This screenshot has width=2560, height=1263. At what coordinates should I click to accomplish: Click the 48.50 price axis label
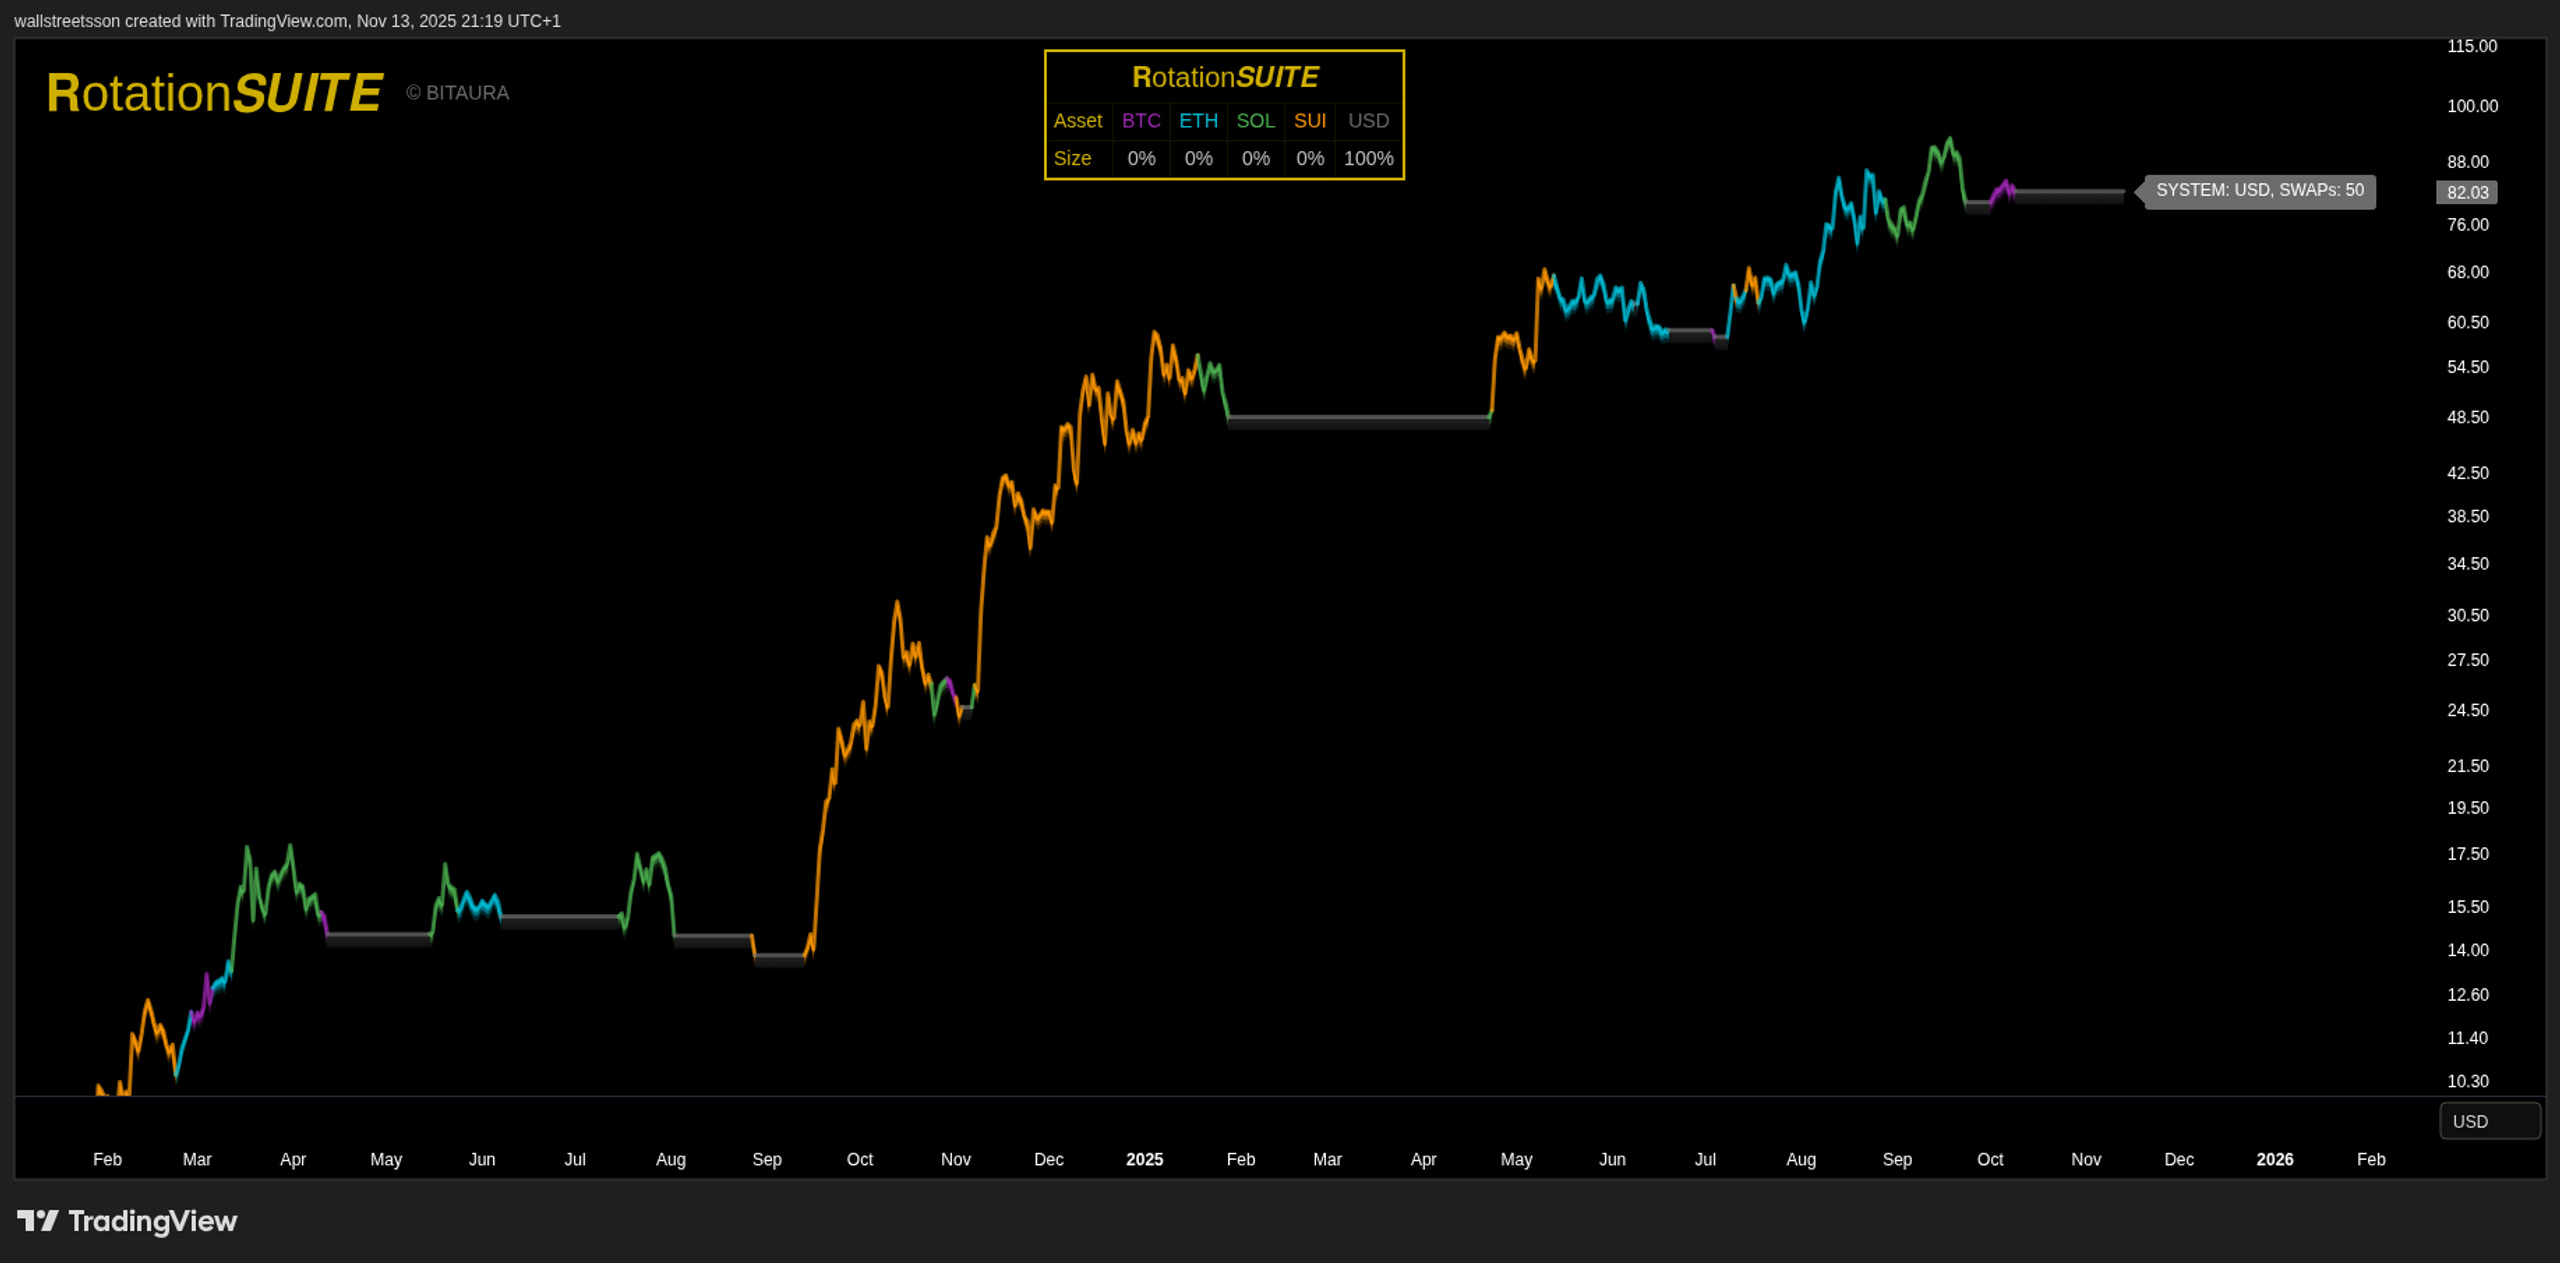click(2468, 417)
